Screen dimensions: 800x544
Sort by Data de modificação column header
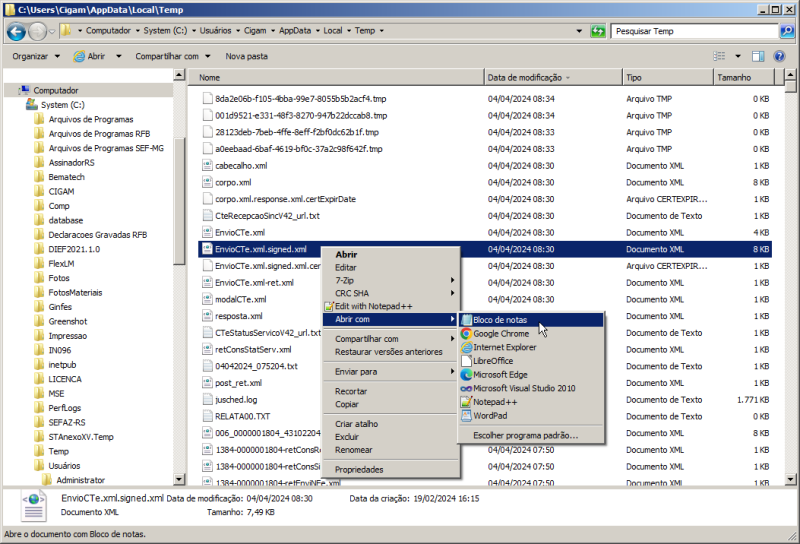(553, 78)
